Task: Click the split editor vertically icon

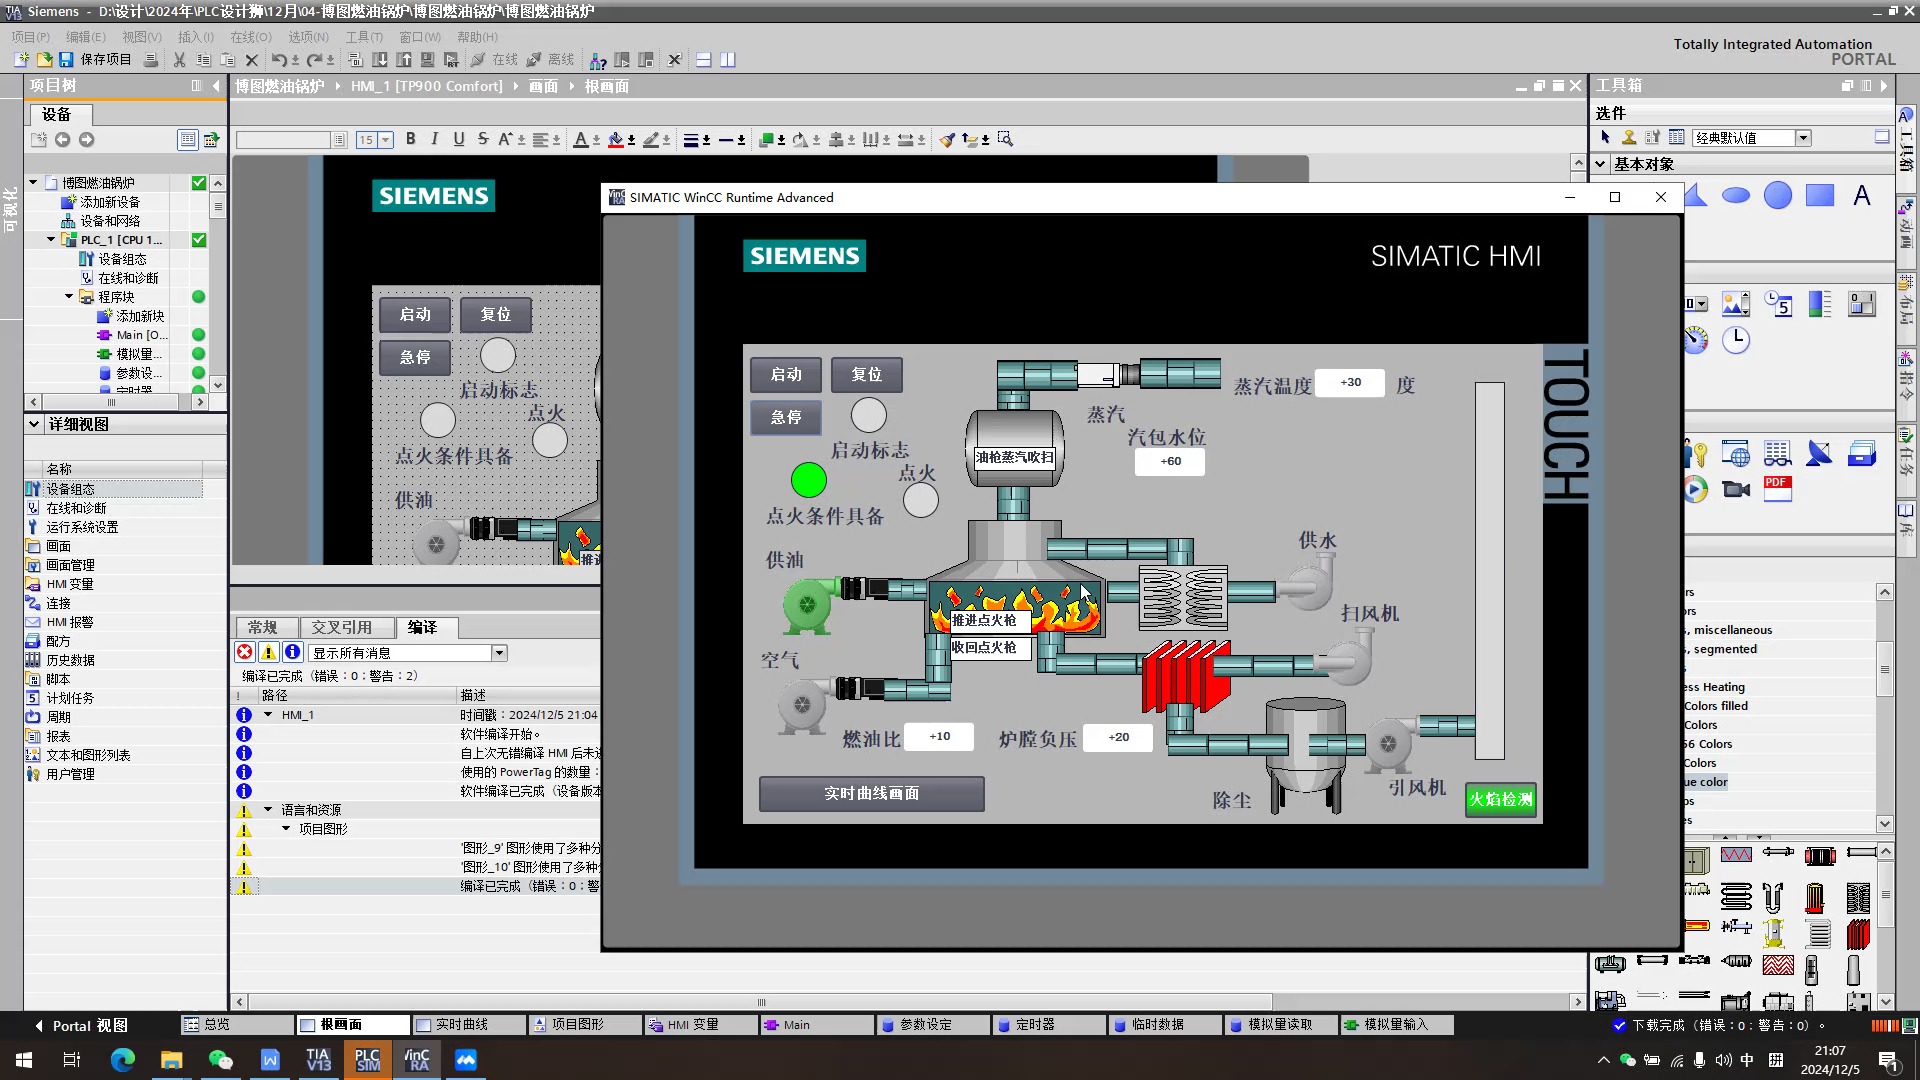Action: (728, 60)
